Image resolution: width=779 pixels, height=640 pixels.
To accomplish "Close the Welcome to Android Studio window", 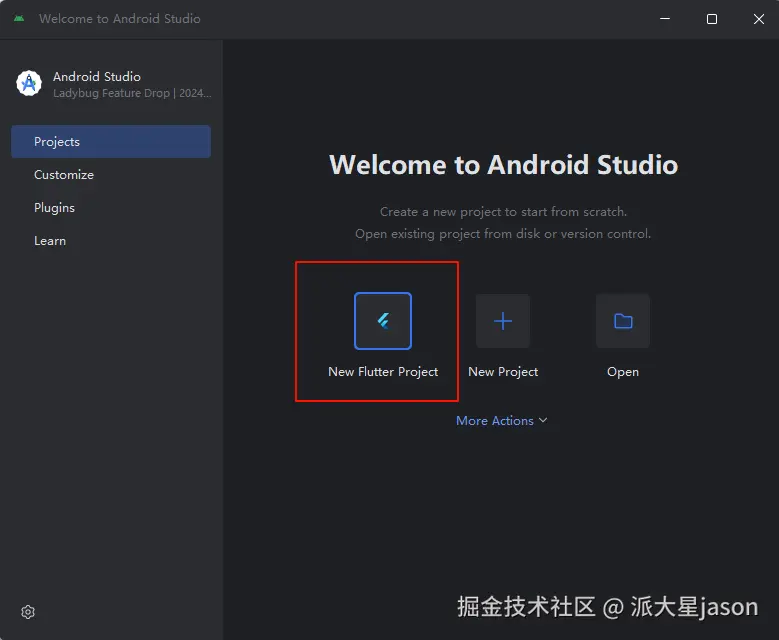I will (x=759, y=19).
